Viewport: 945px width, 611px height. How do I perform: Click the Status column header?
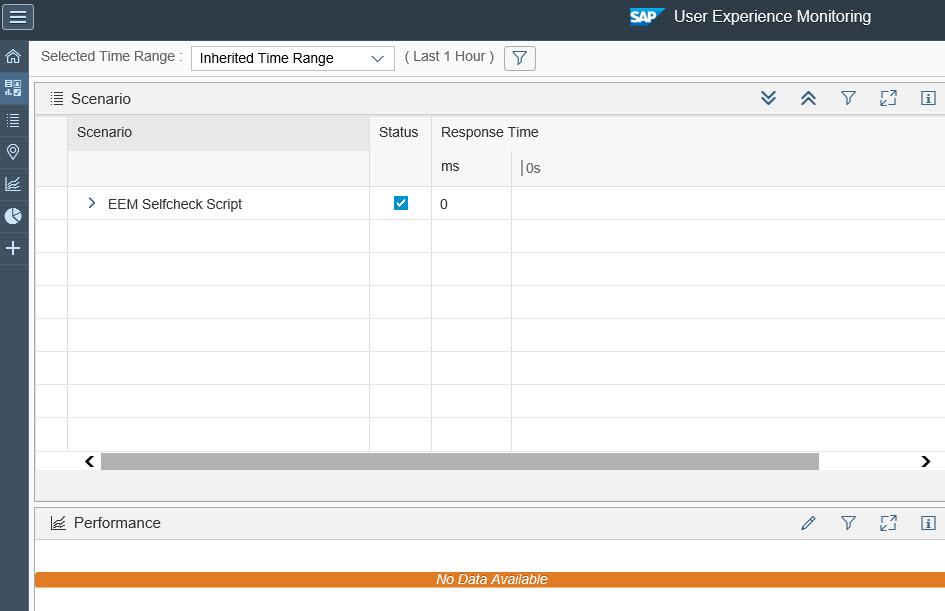click(398, 133)
